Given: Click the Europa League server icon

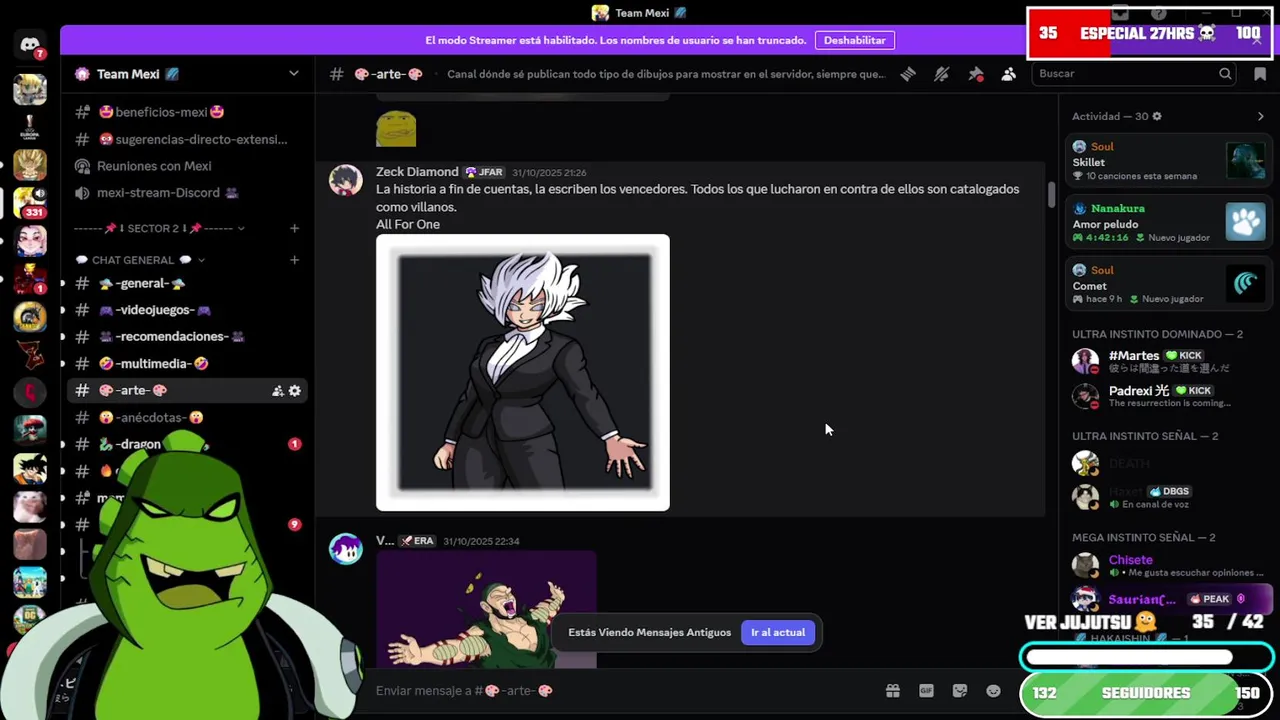Looking at the screenshot, I should (x=30, y=128).
